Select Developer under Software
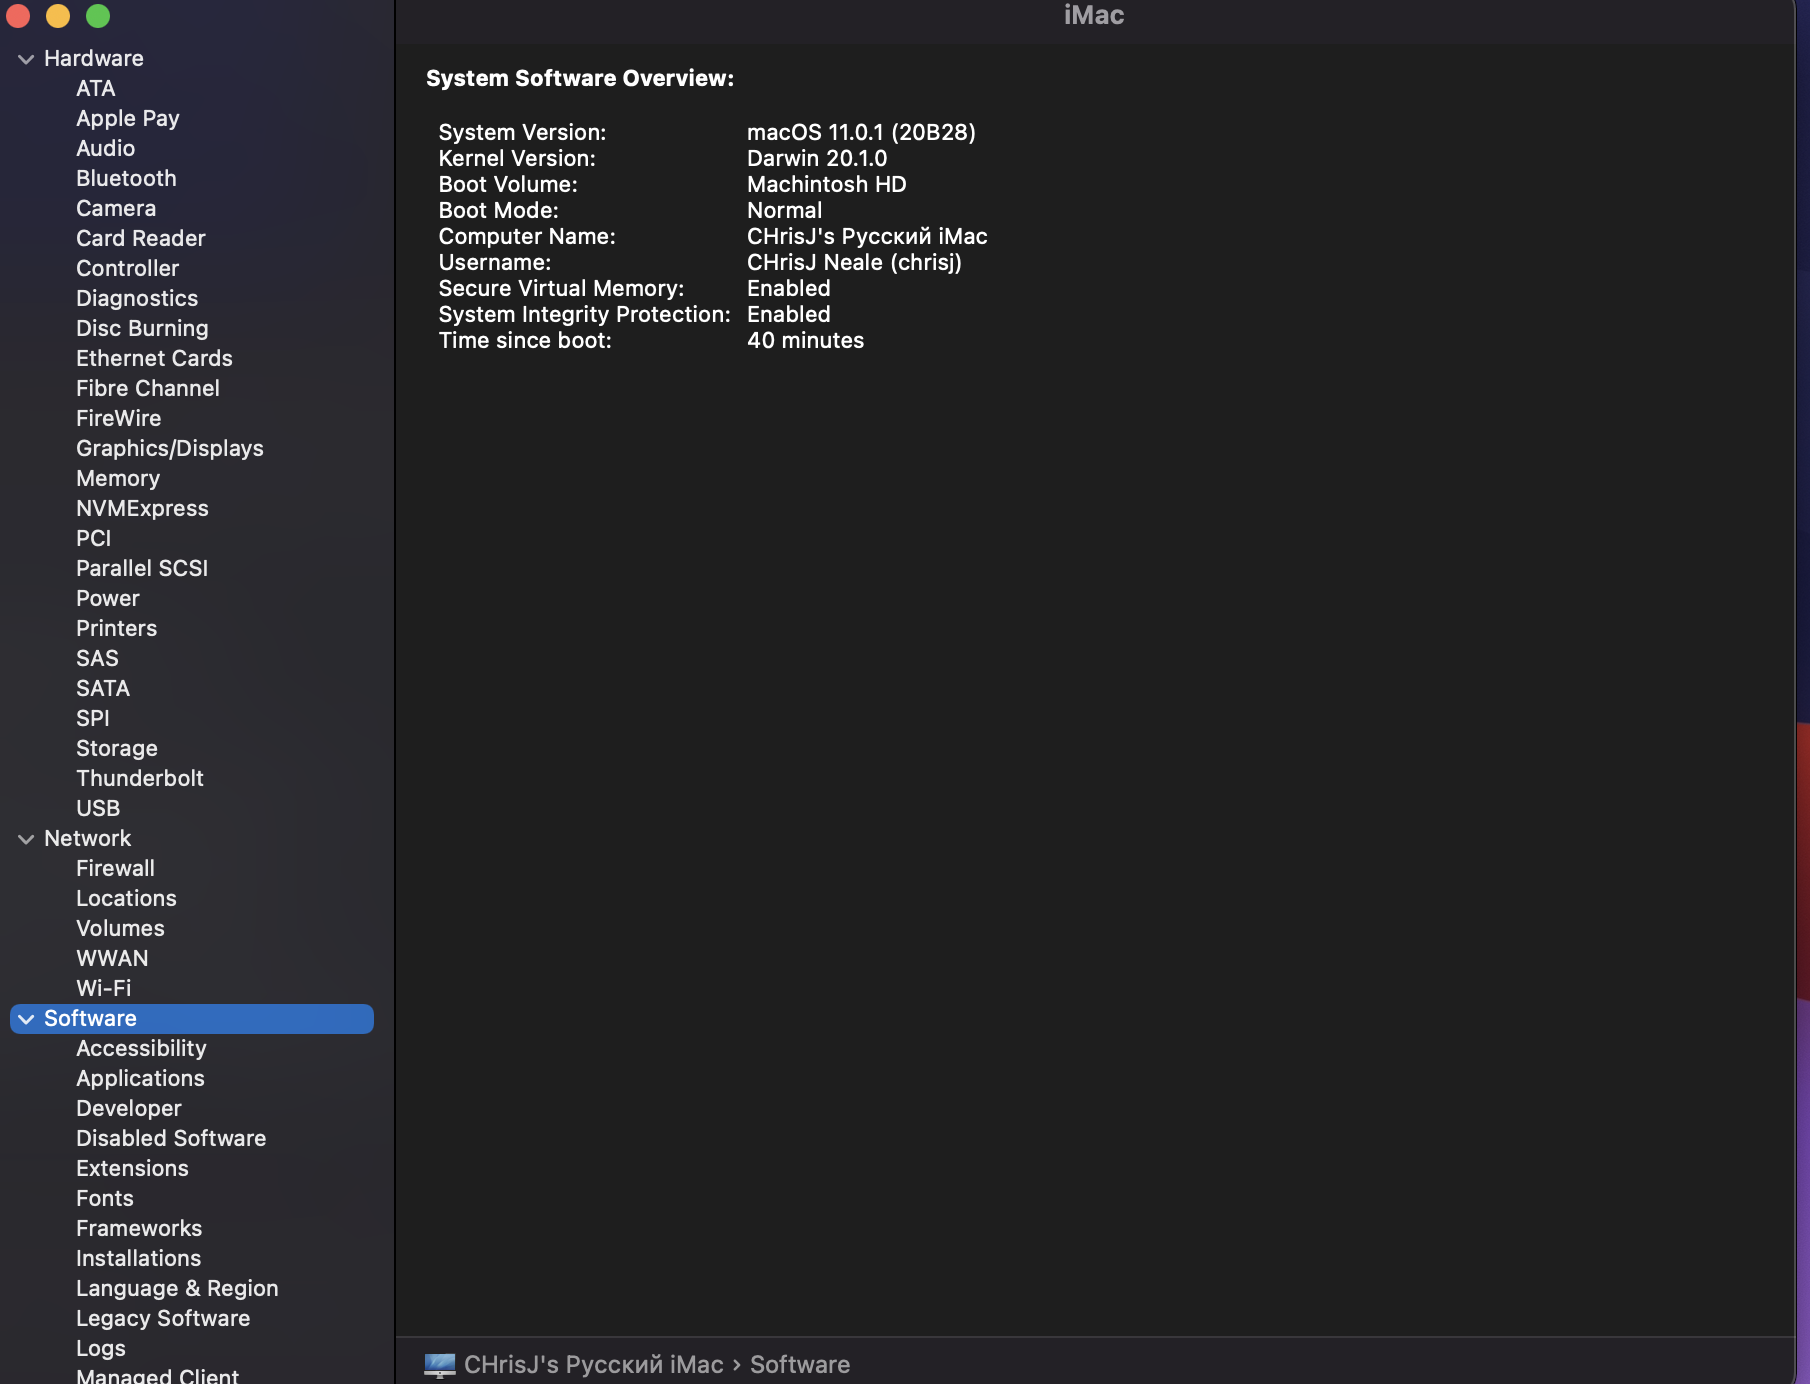This screenshot has height=1384, width=1810. pyautogui.click(x=129, y=1109)
